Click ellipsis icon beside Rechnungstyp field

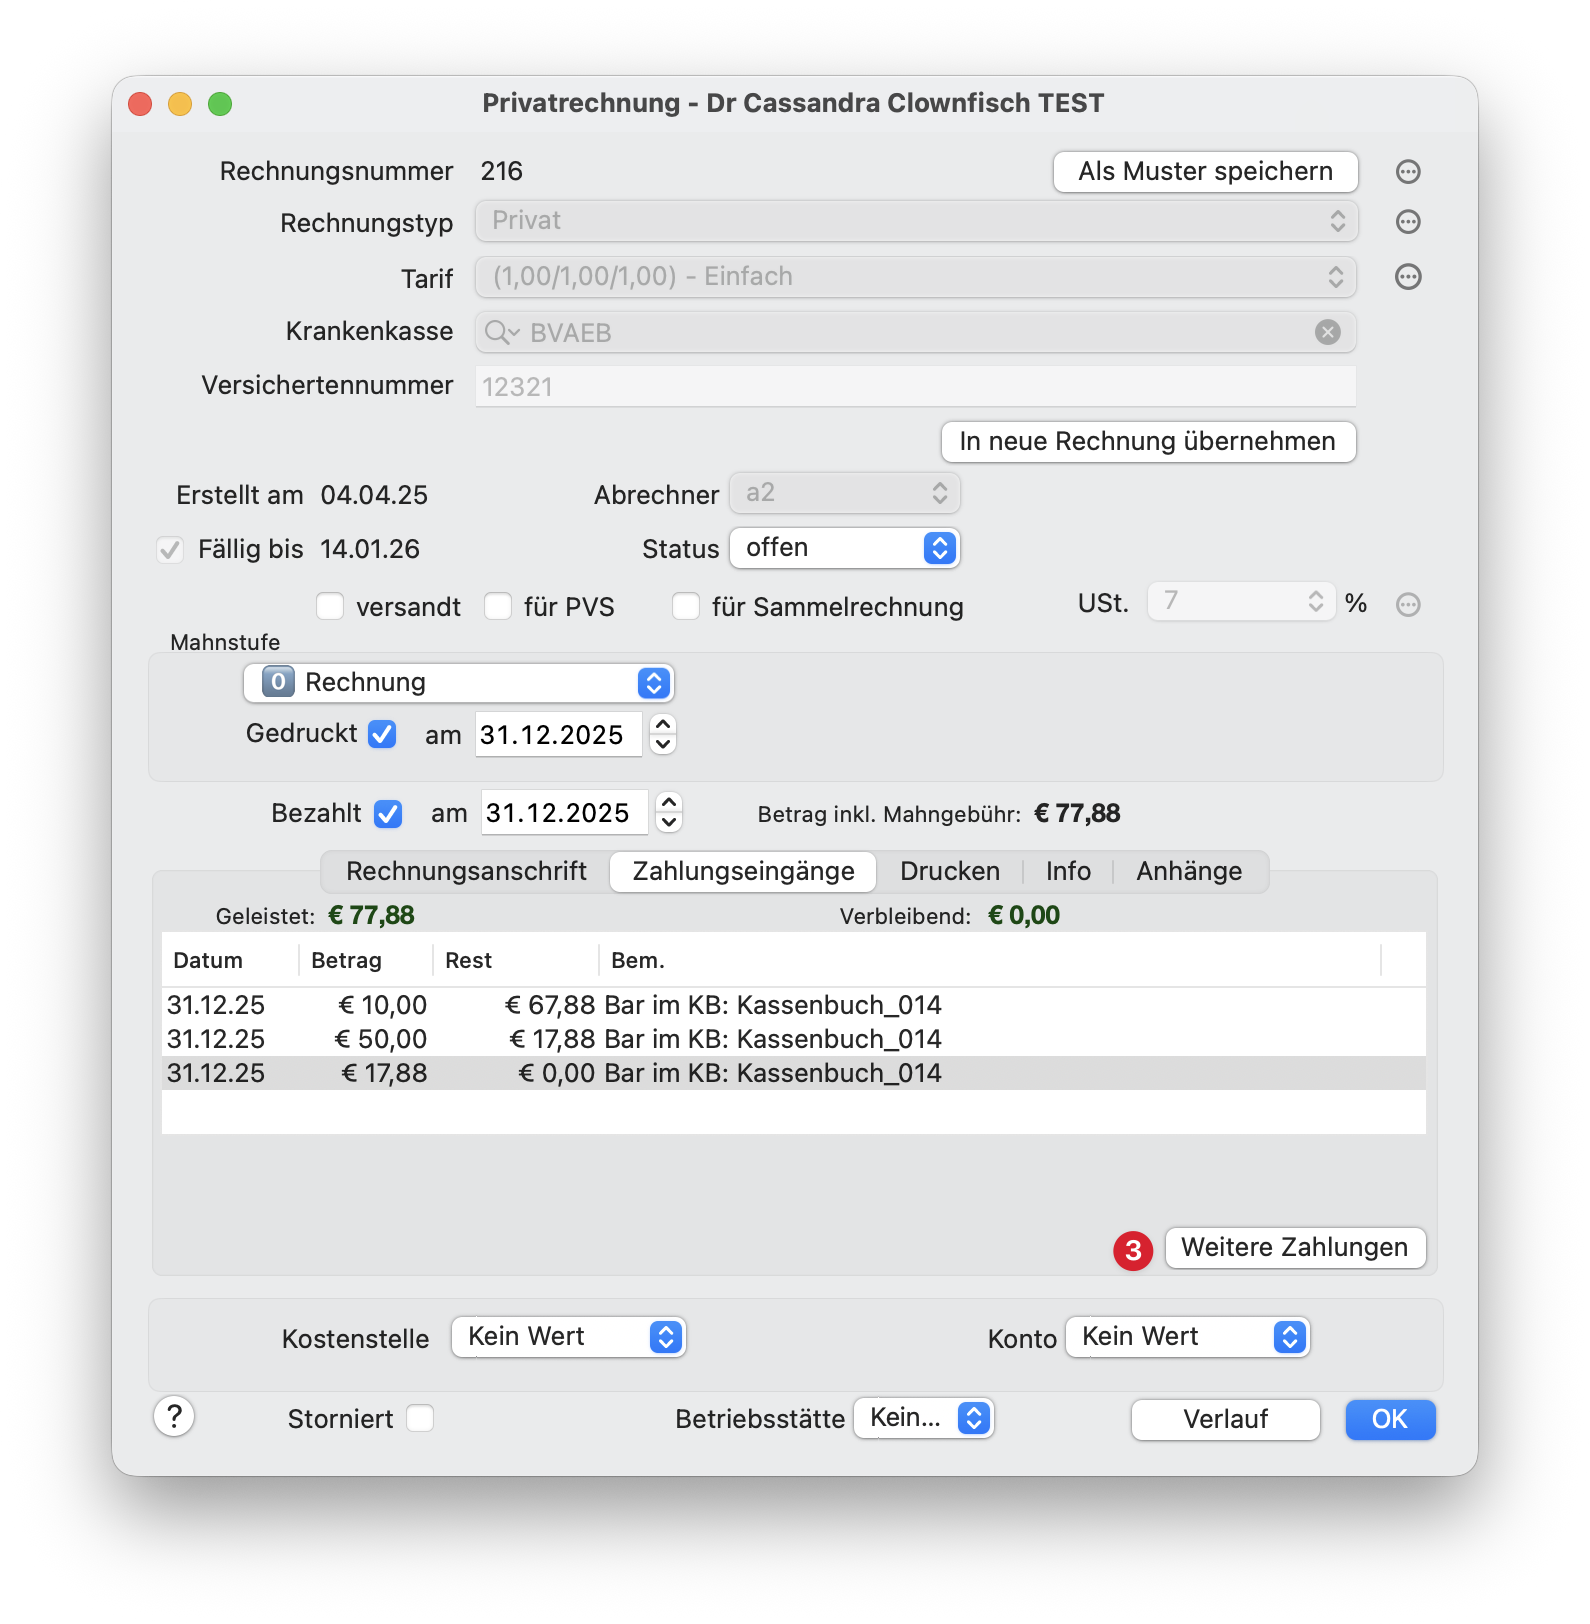point(1408,222)
